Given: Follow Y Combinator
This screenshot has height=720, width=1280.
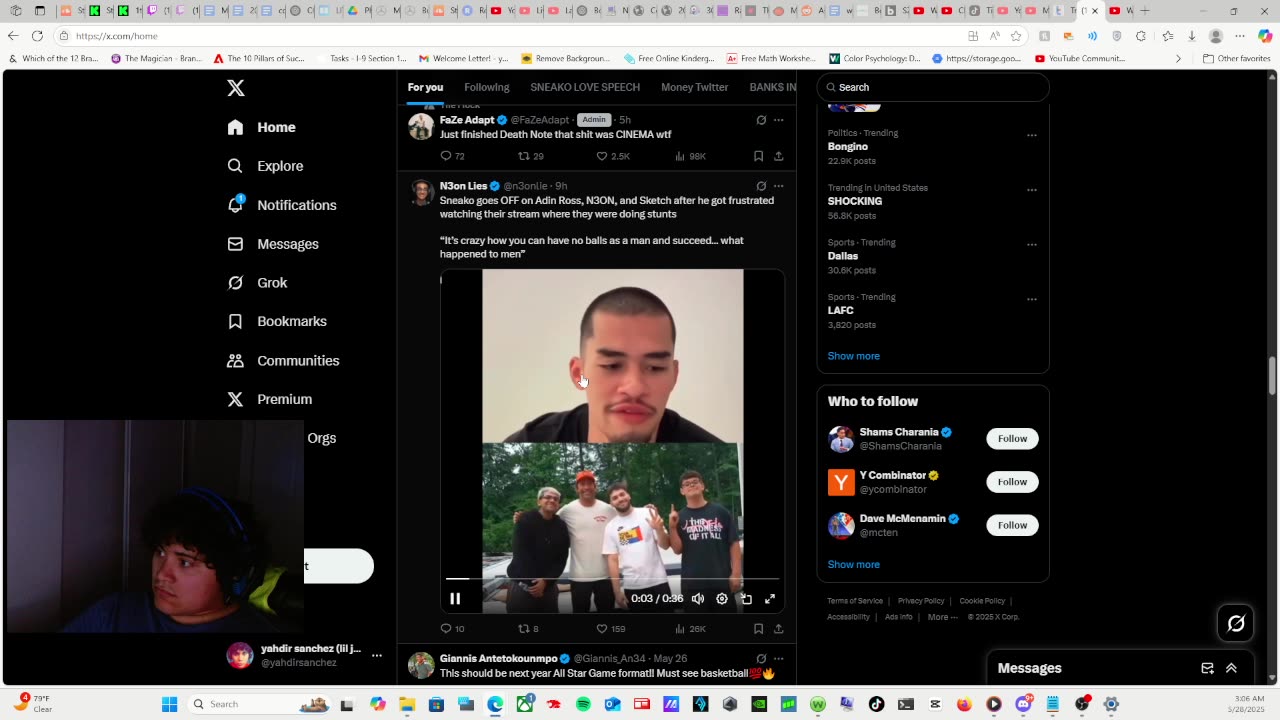Looking at the screenshot, I should click(1012, 481).
